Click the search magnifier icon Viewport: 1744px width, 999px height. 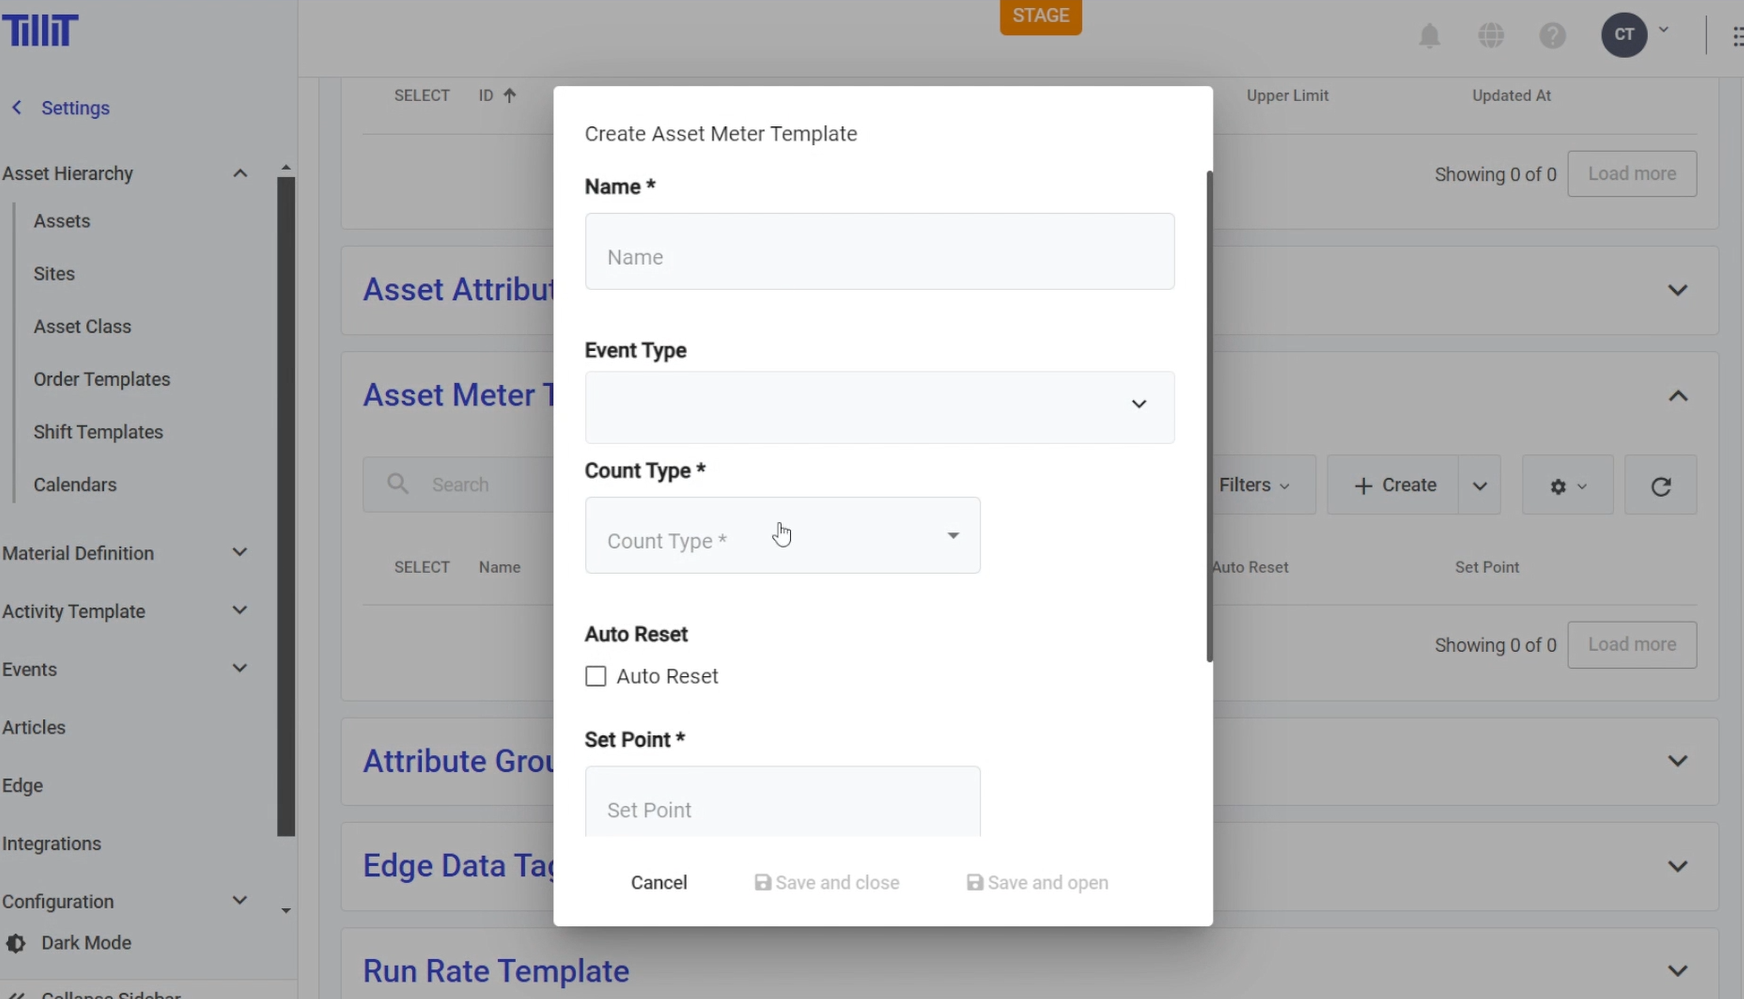(398, 485)
